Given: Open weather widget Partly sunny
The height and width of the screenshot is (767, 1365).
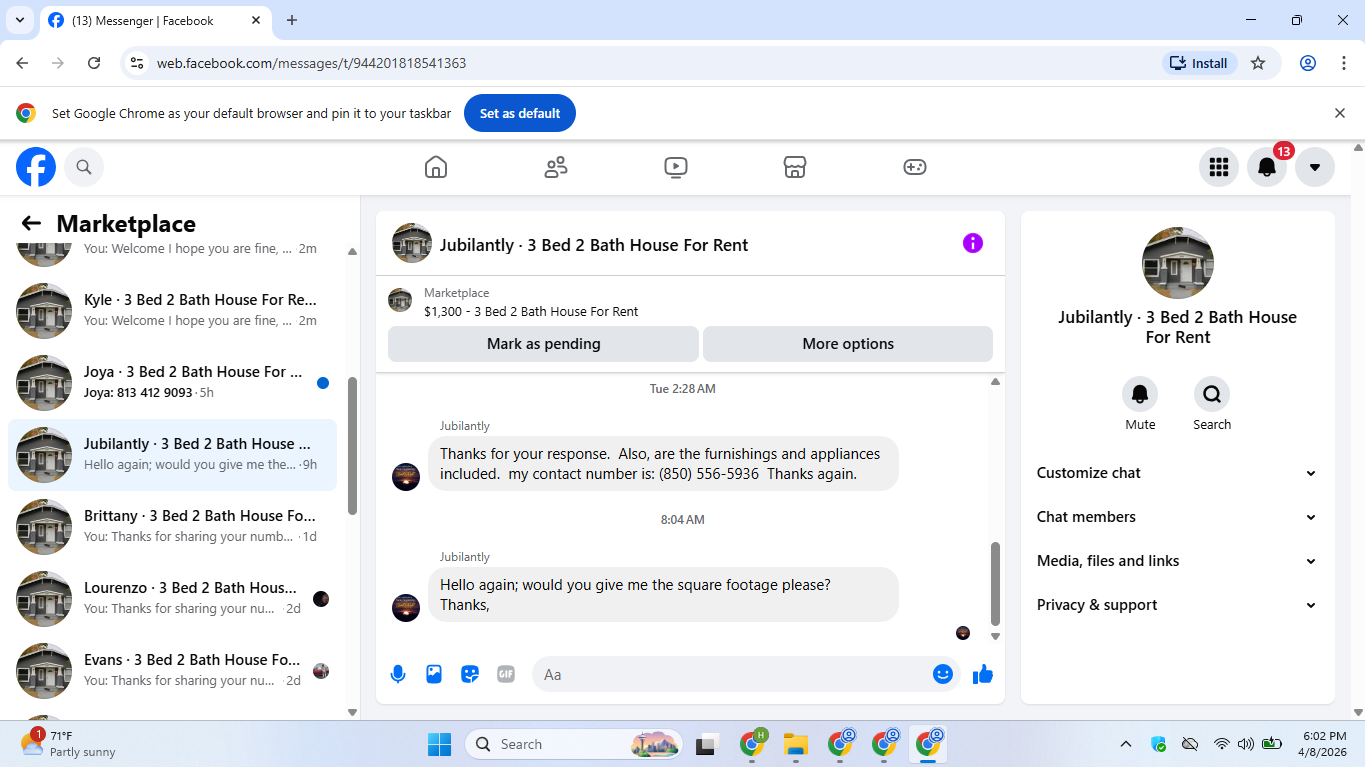Looking at the screenshot, I should click(68, 744).
